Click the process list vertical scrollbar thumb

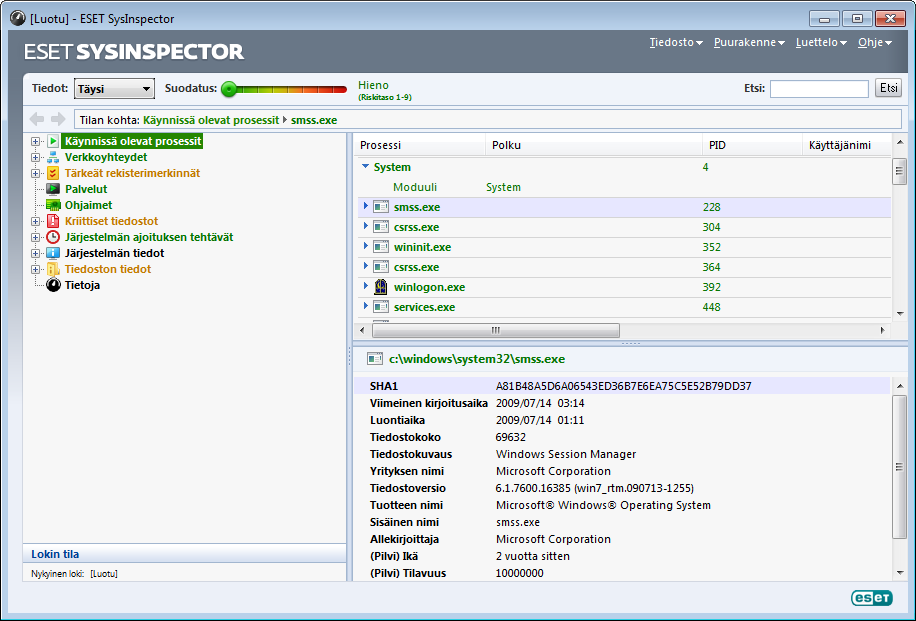[x=900, y=172]
